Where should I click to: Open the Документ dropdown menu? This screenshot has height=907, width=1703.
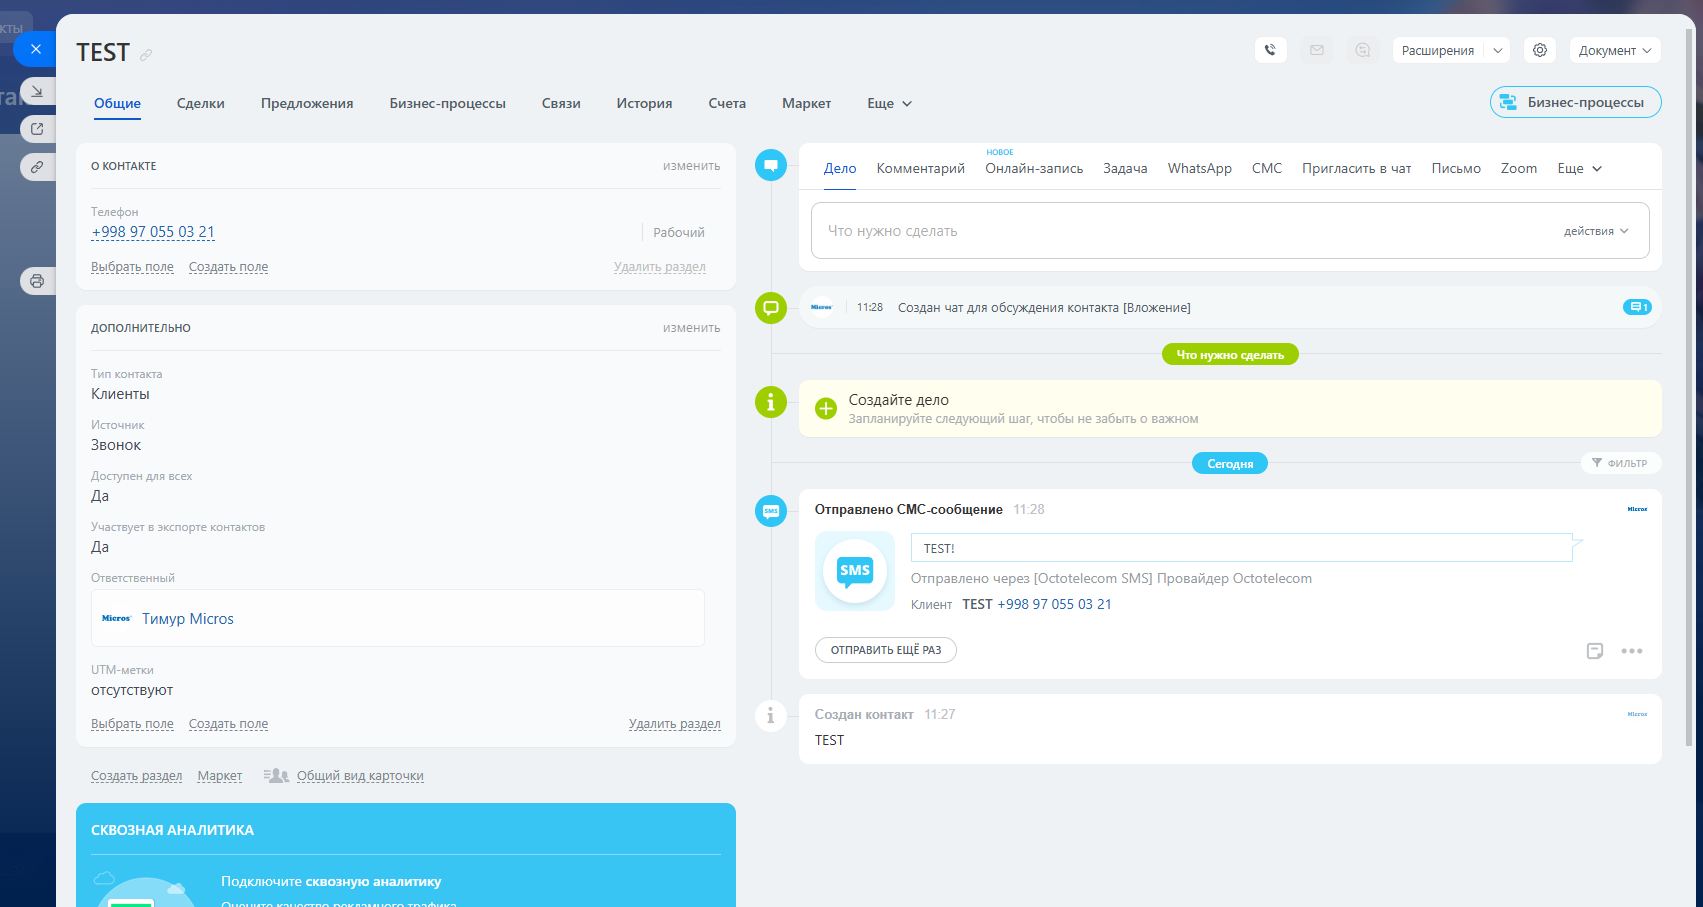coord(1615,50)
